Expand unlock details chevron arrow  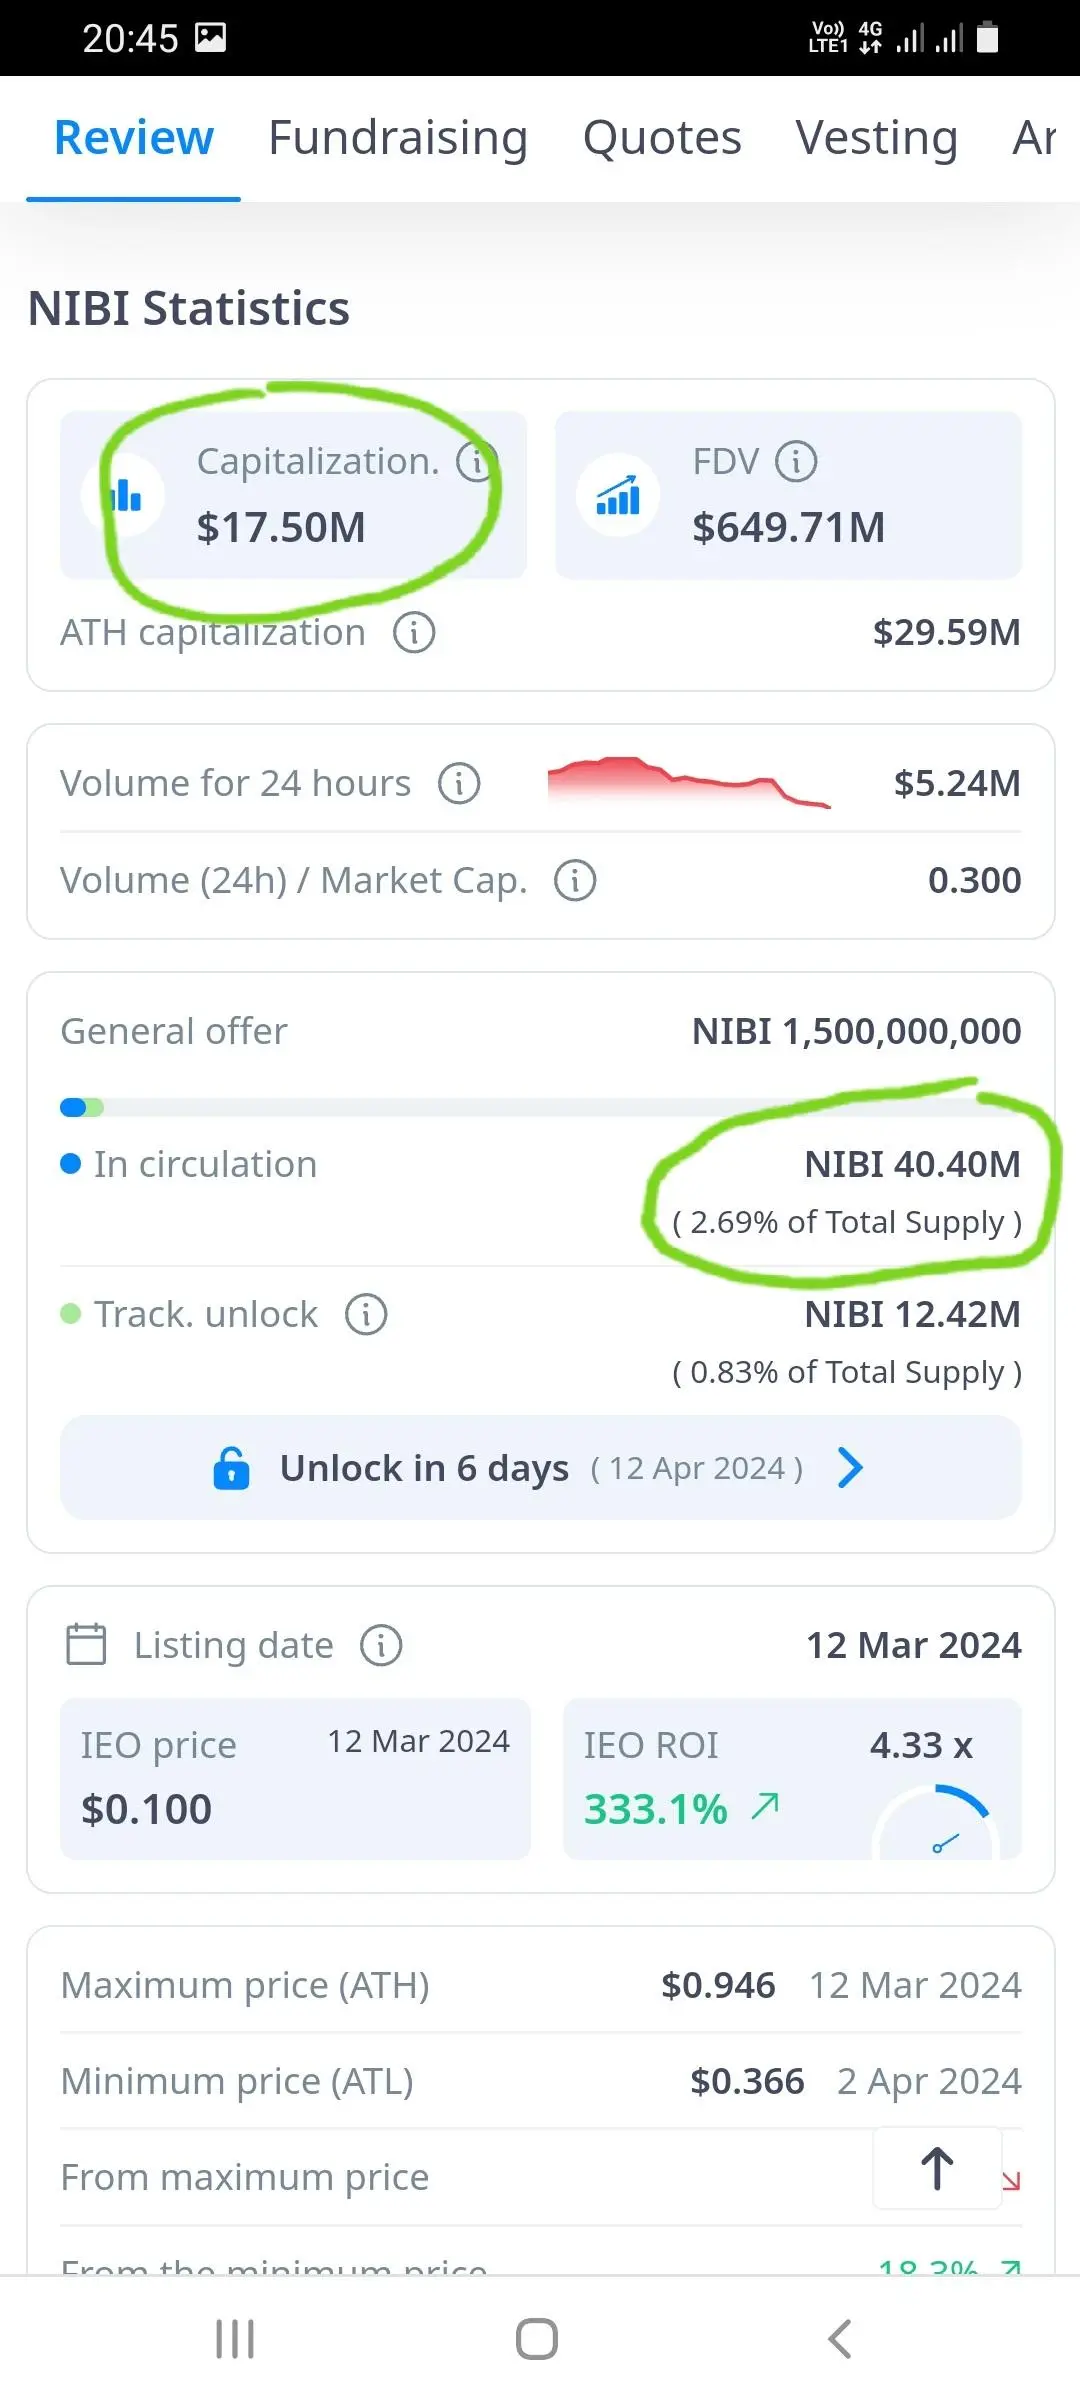(850, 1468)
